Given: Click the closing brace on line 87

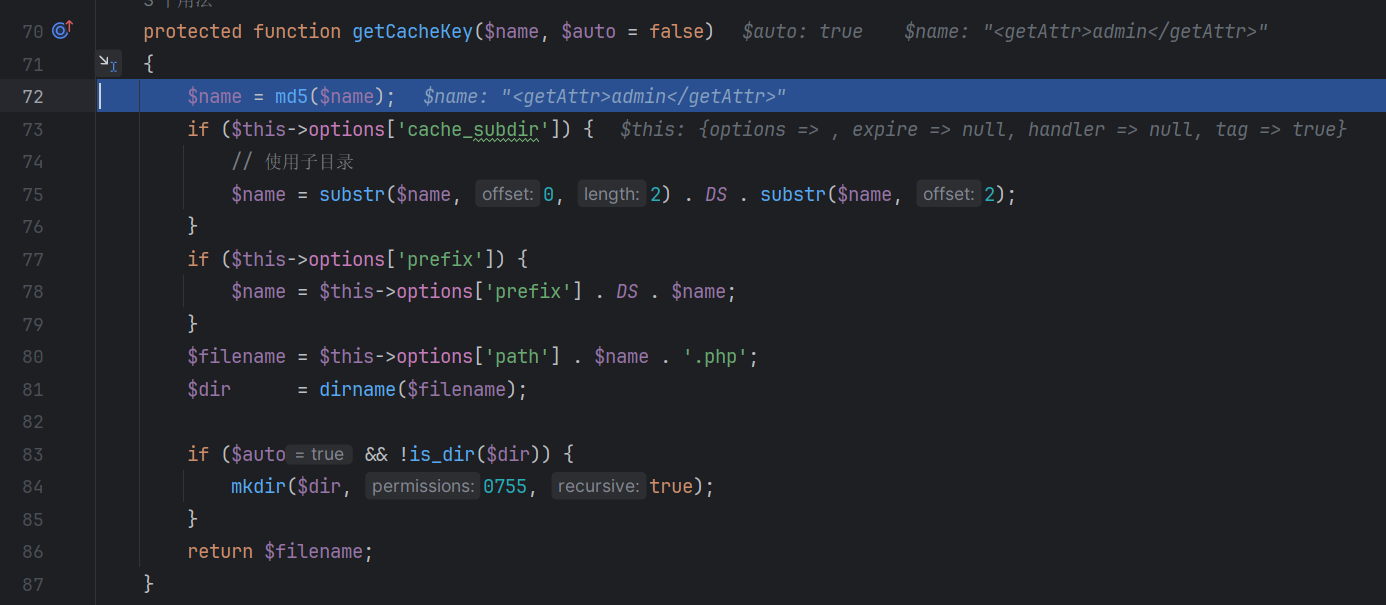Looking at the screenshot, I should pyautogui.click(x=149, y=583).
